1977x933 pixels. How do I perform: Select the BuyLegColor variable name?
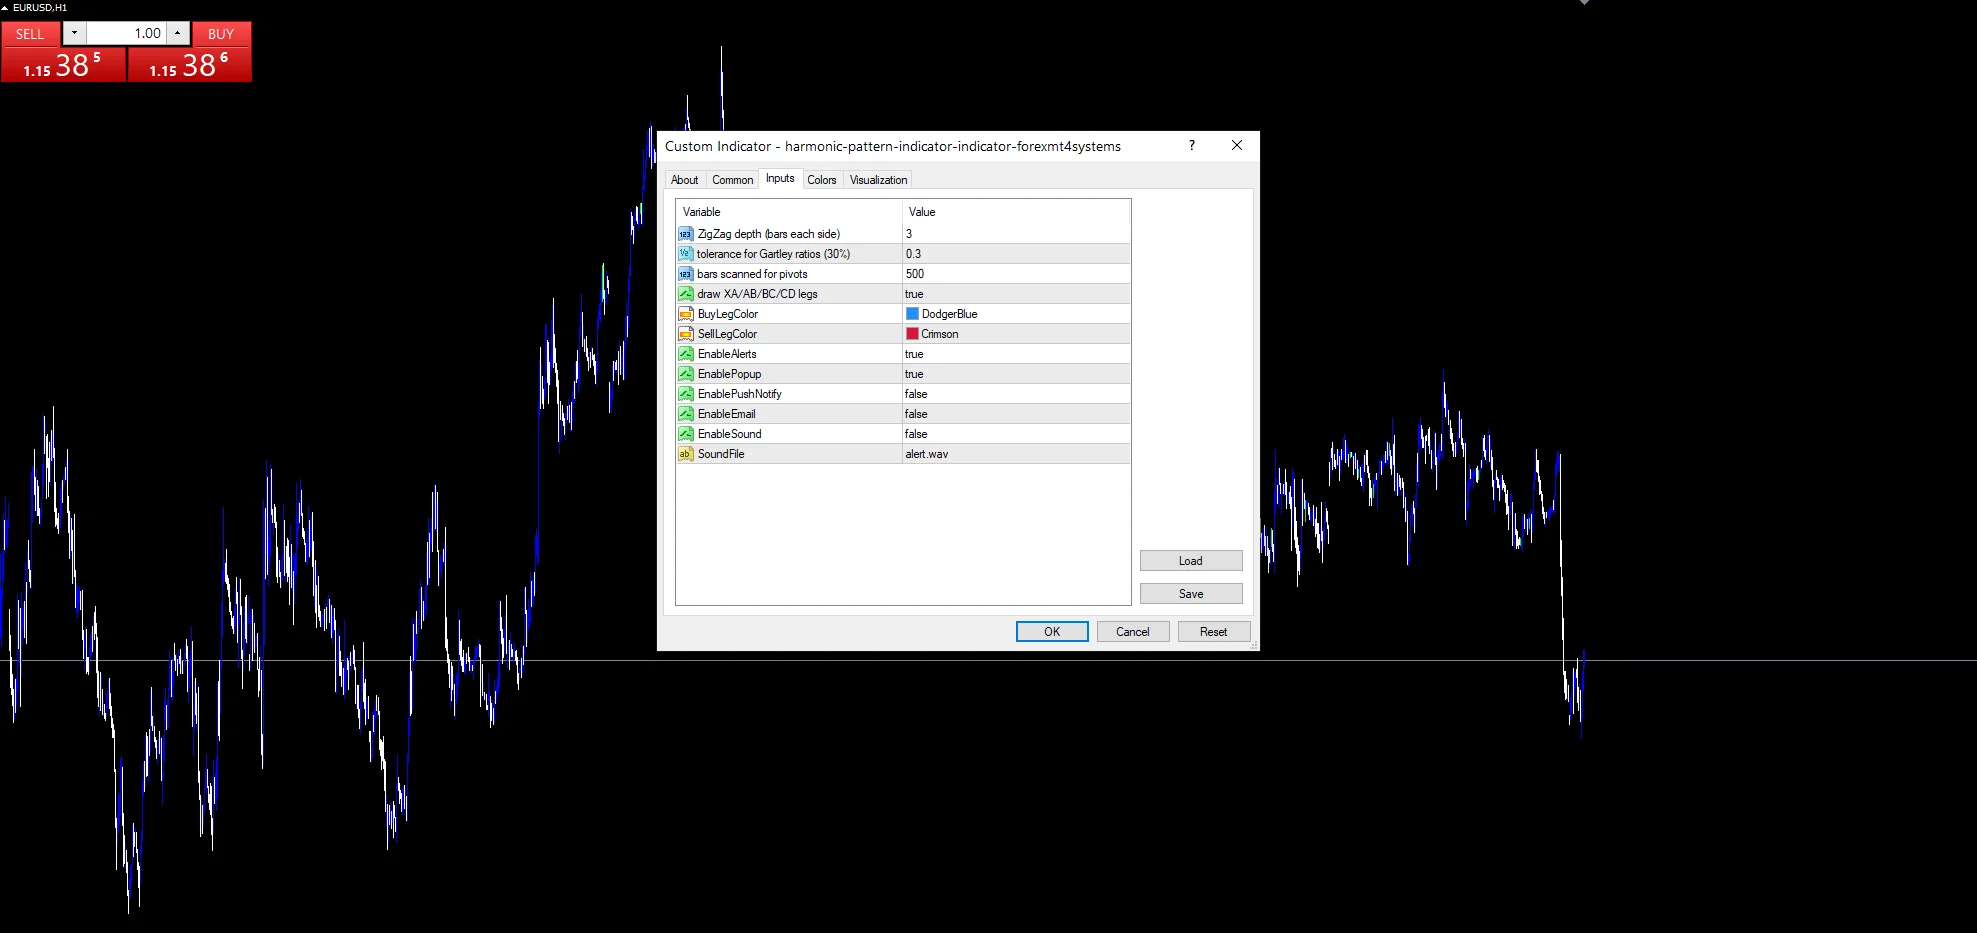[728, 314]
